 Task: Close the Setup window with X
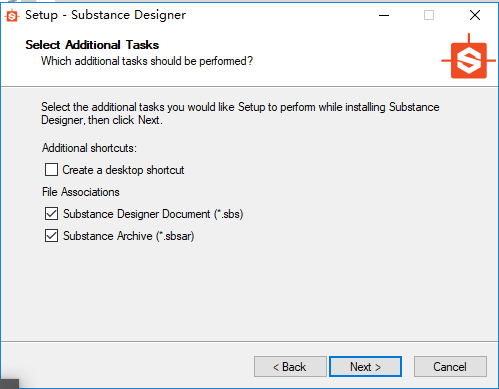pyautogui.click(x=475, y=15)
